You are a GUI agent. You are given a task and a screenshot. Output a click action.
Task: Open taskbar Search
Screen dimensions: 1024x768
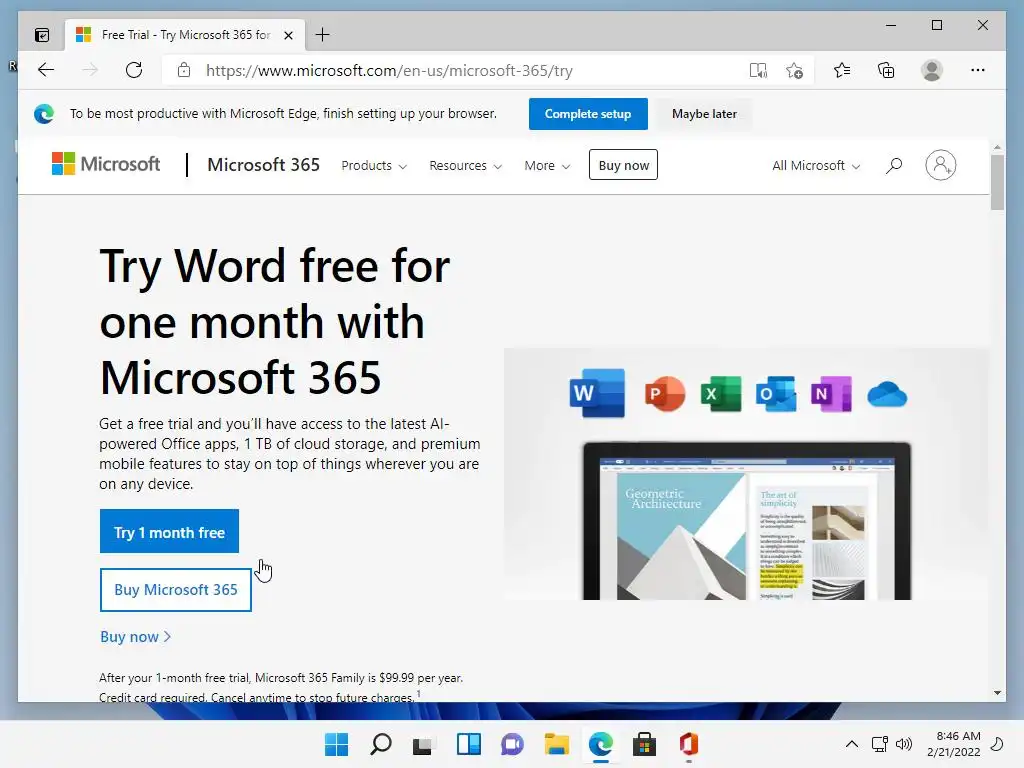point(381,744)
